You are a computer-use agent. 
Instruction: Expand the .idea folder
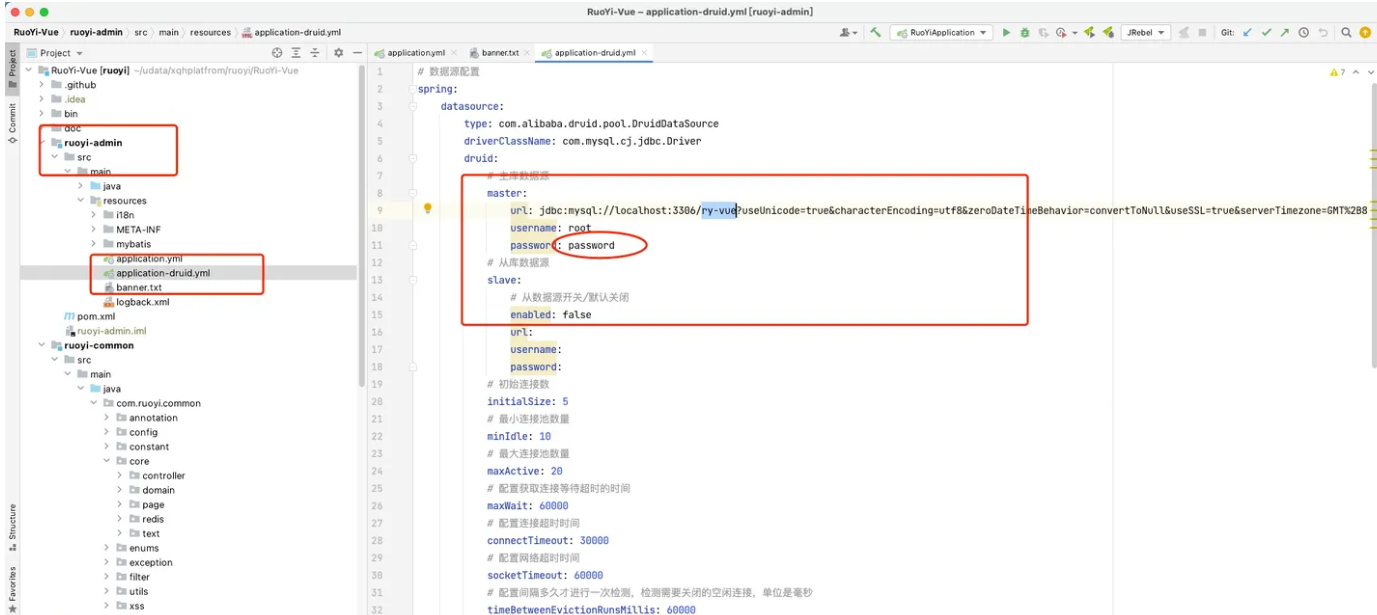pos(42,99)
